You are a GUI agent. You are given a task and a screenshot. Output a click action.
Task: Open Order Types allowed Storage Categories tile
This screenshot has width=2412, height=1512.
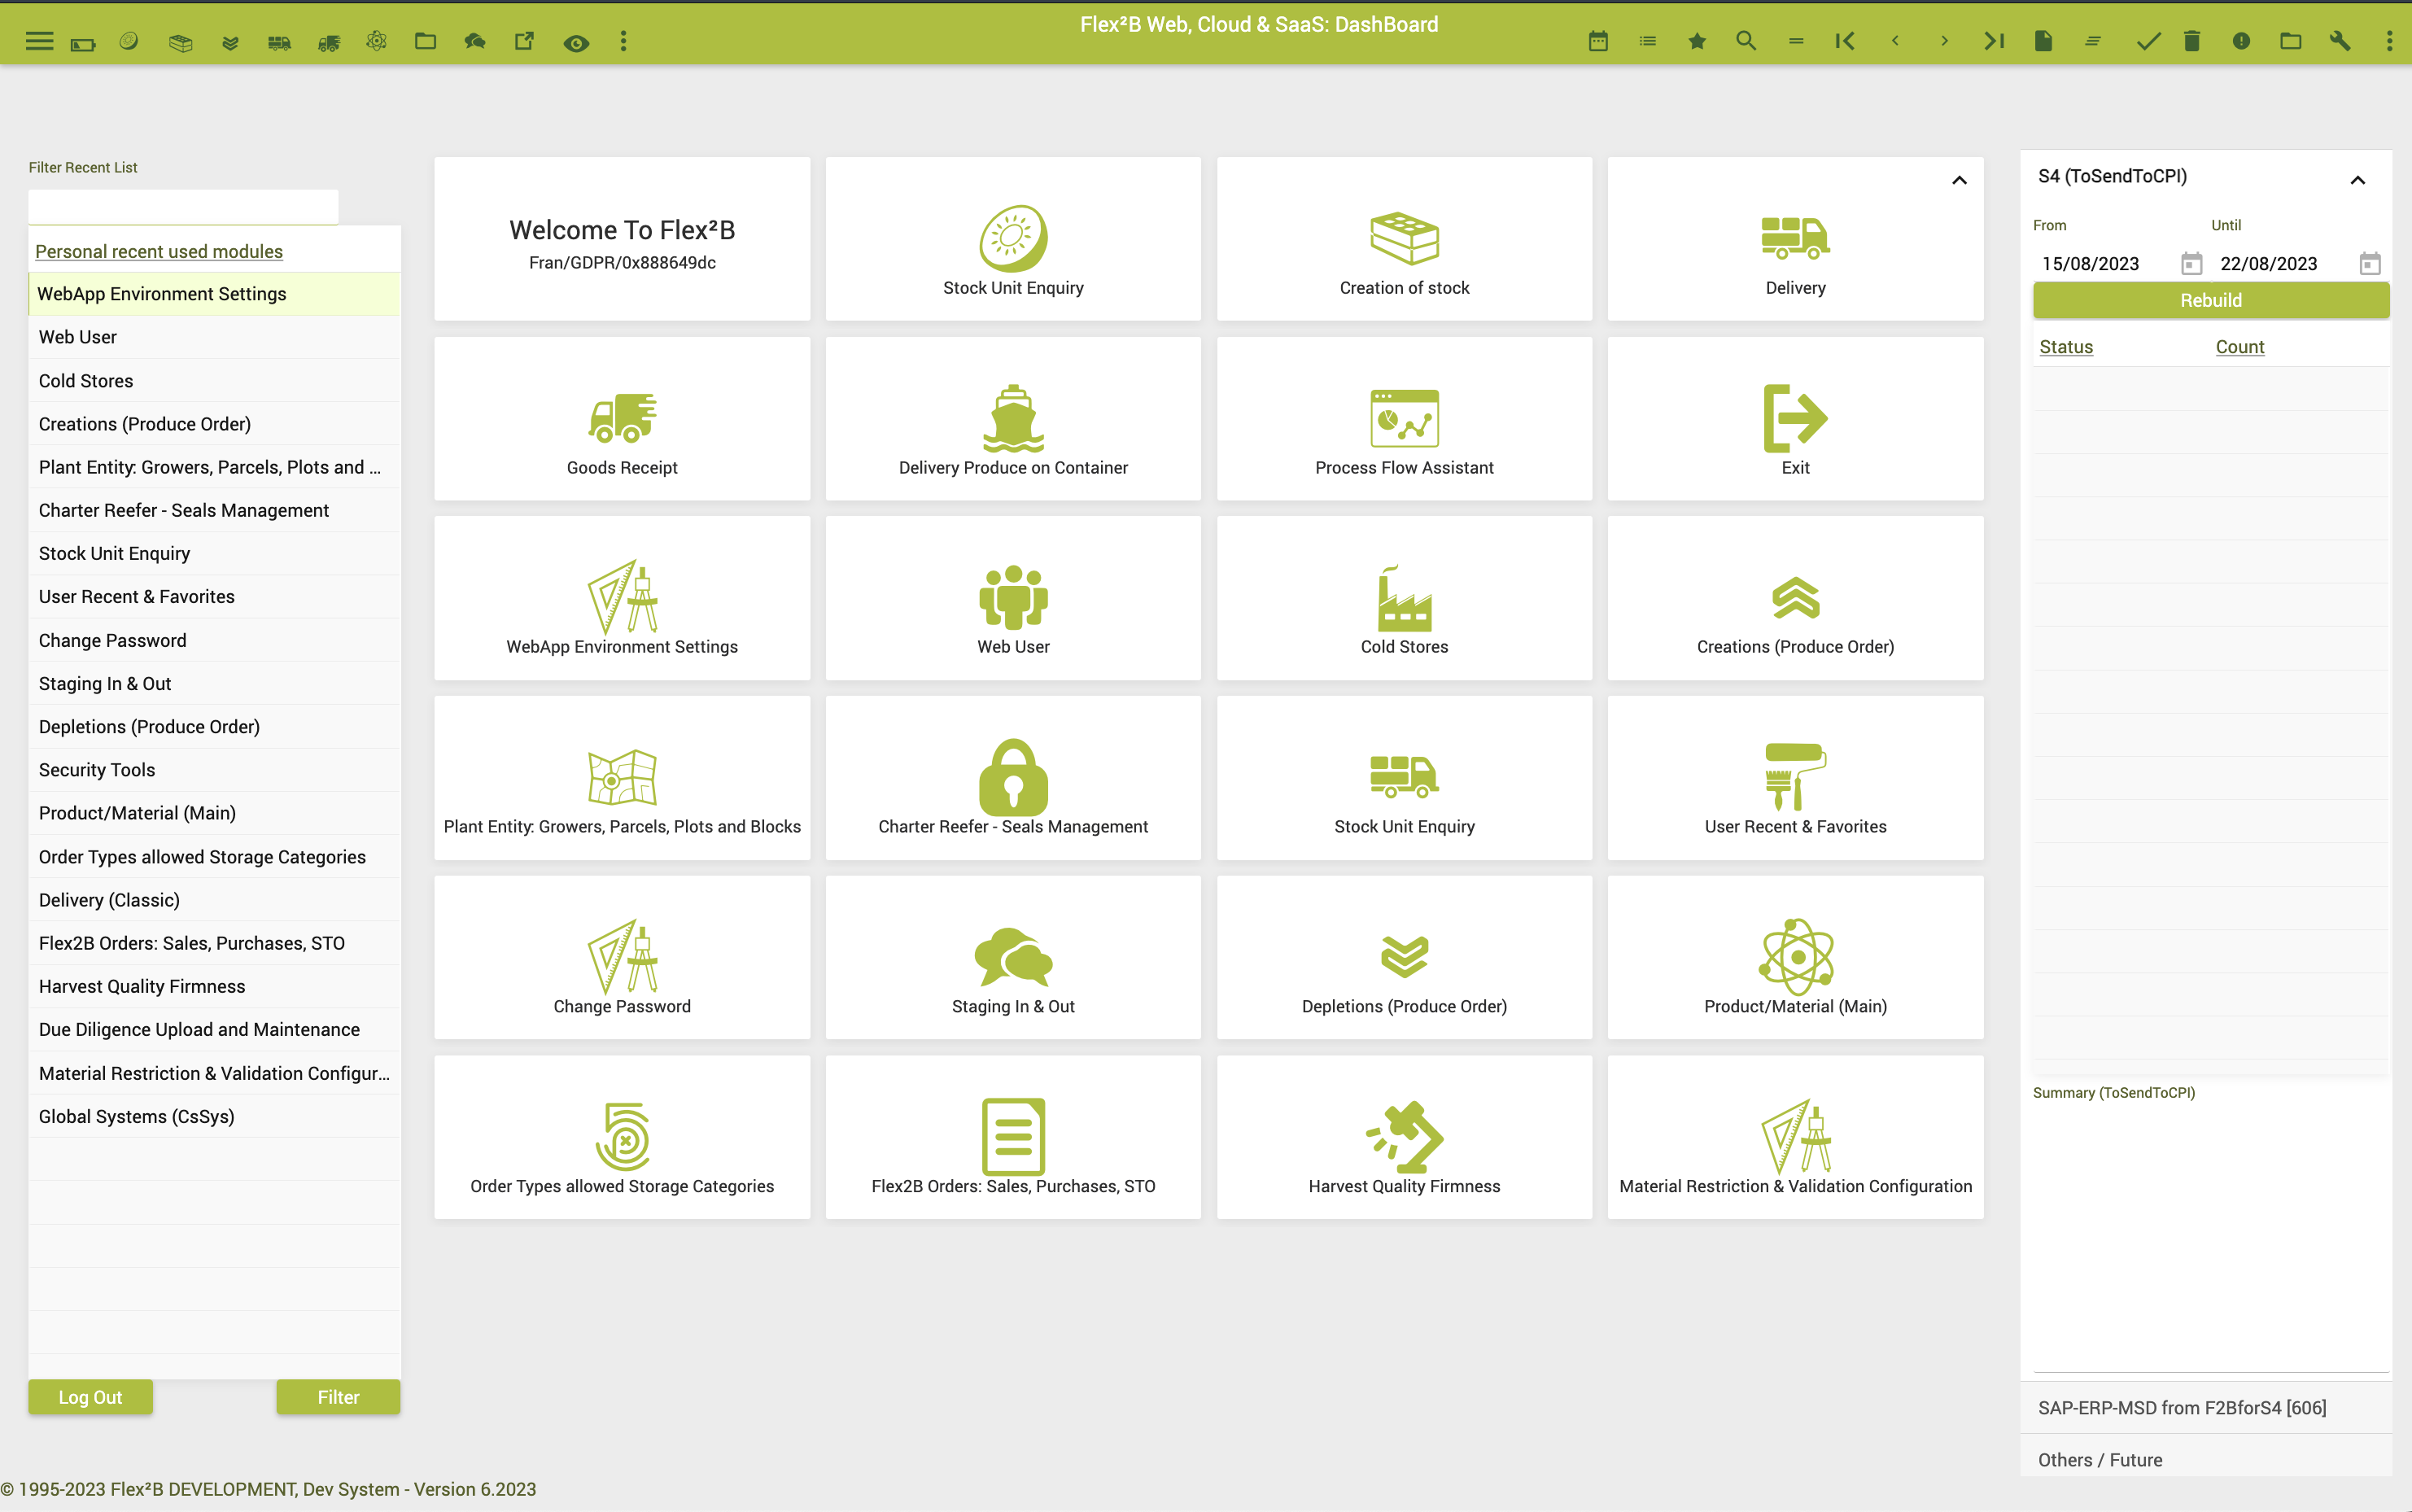click(622, 1137)
